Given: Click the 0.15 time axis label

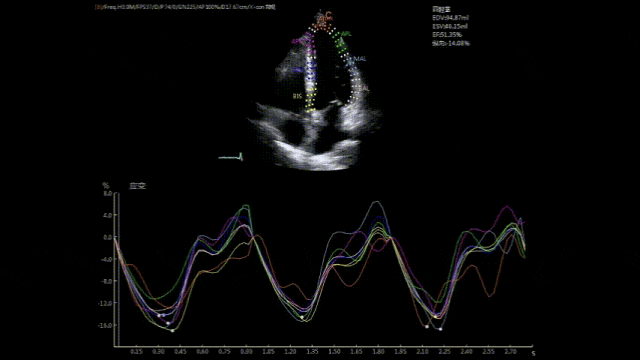Looking at the screenshot, I should point(136,352).
